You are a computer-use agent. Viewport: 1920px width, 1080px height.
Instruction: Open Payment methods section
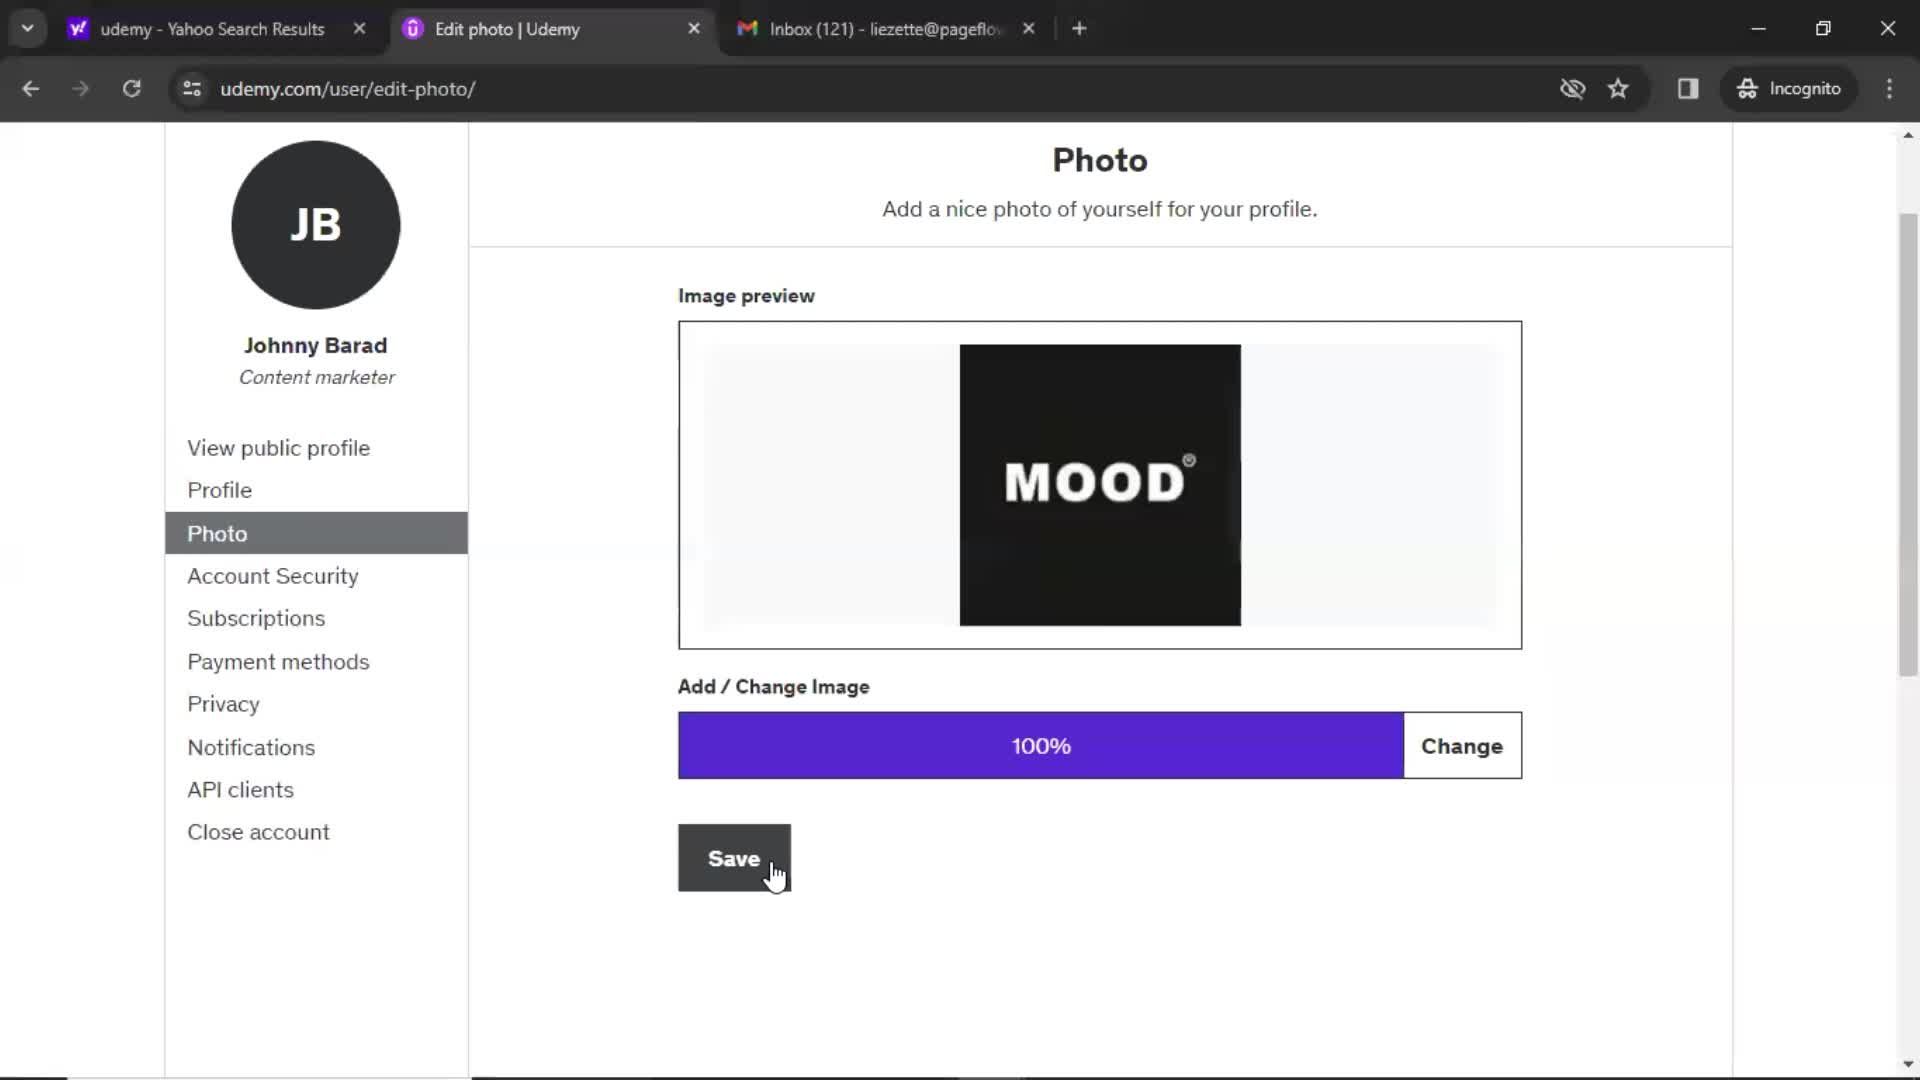[x=278, y=662]
